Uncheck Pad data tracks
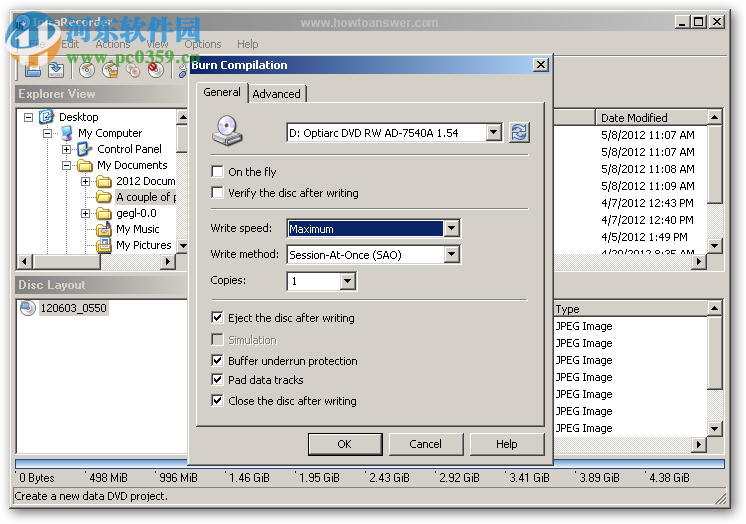The width and height of the screenshot is (746, 524). coord(217,379)
